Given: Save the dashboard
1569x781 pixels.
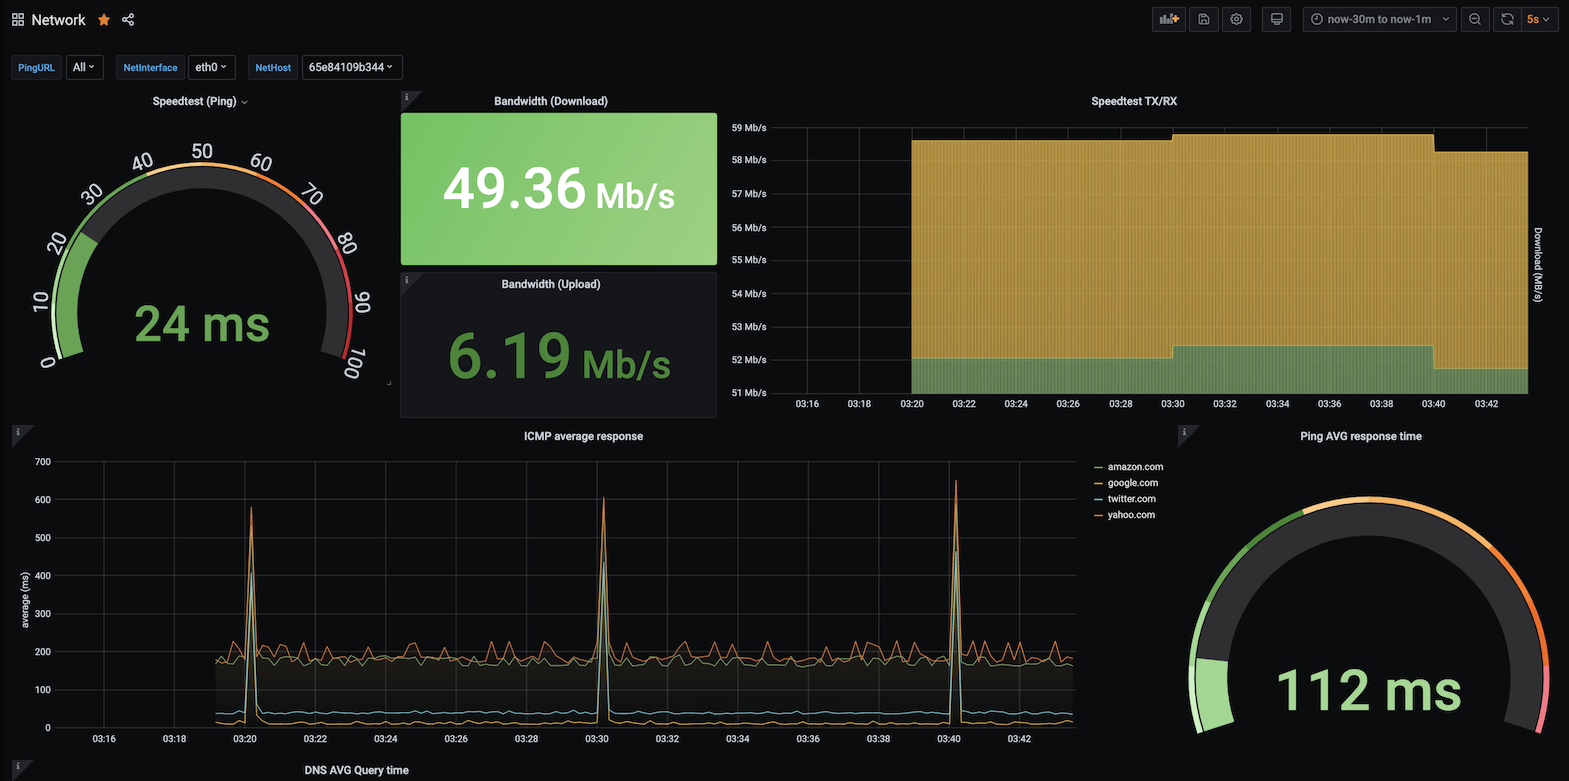Looking at the screenshot, I should (x=1204, y=19).
